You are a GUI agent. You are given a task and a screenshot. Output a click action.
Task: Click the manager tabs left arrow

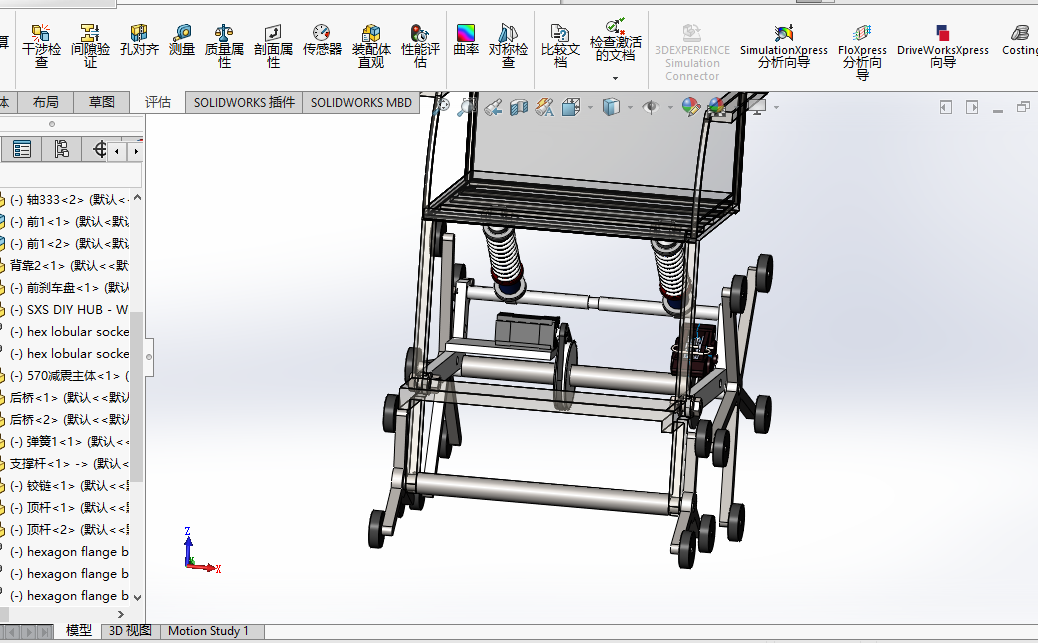coord(117,152)
